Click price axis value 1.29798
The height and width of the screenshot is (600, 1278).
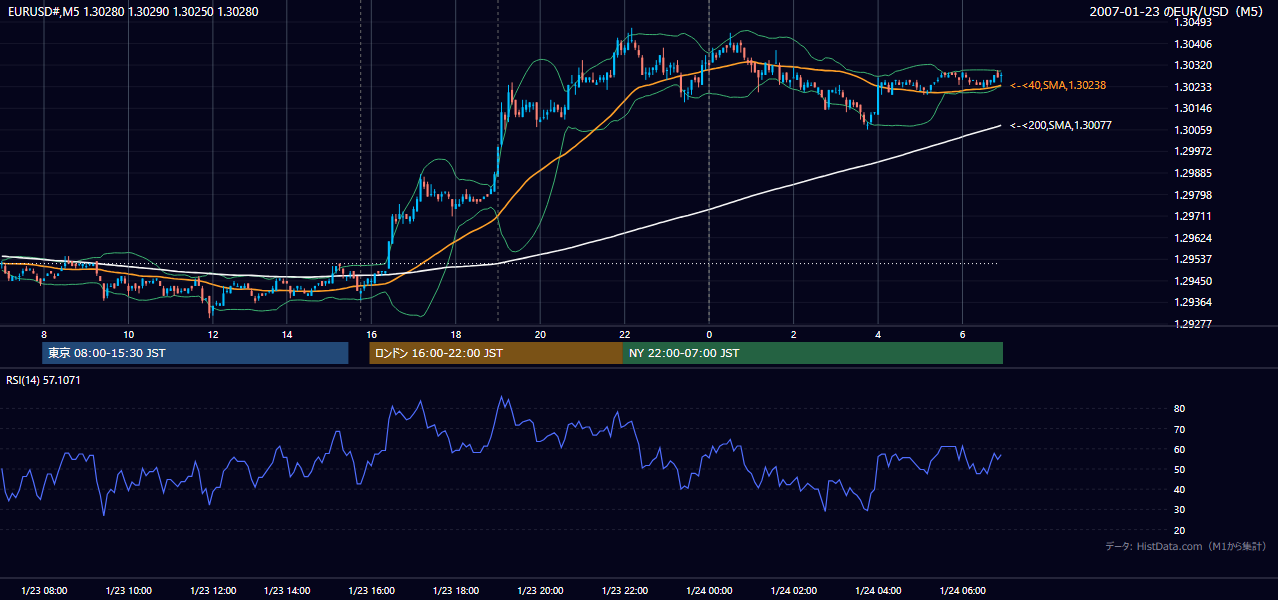pyautogui.click(x=1193, y=195)
